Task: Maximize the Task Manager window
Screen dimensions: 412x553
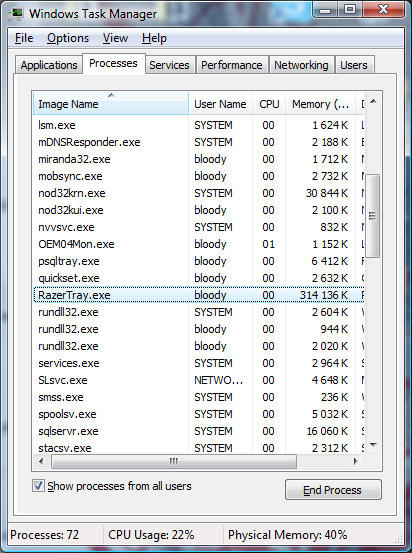Action: [x=350, y=10]
